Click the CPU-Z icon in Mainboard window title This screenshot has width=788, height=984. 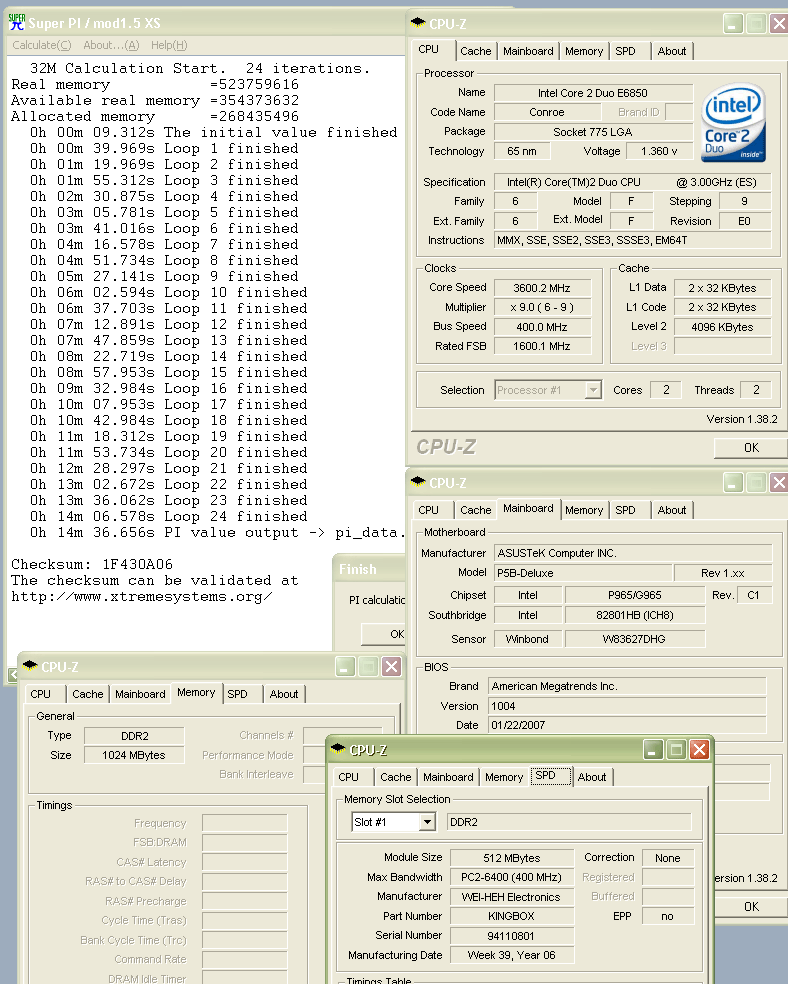pos(418,482)
